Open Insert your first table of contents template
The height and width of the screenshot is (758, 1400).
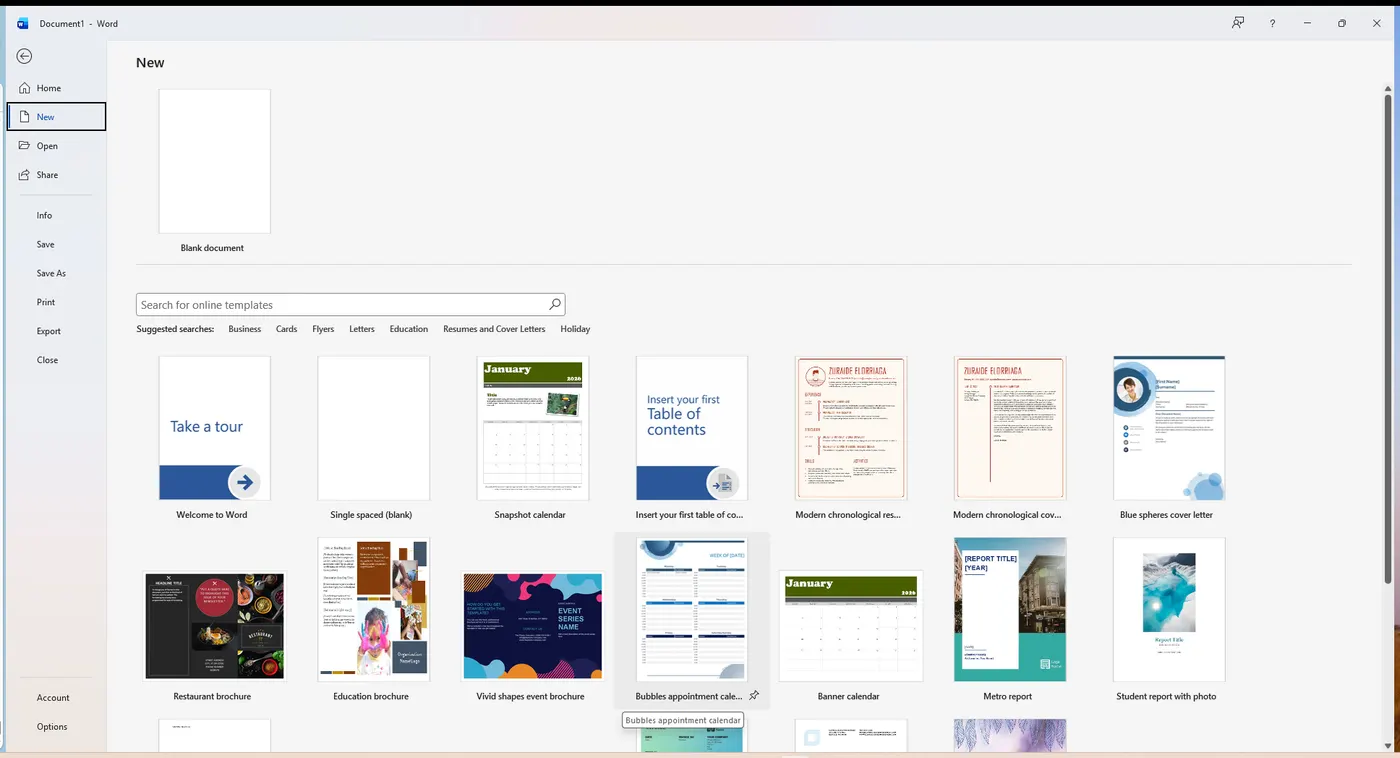click(x=691, y=428)
